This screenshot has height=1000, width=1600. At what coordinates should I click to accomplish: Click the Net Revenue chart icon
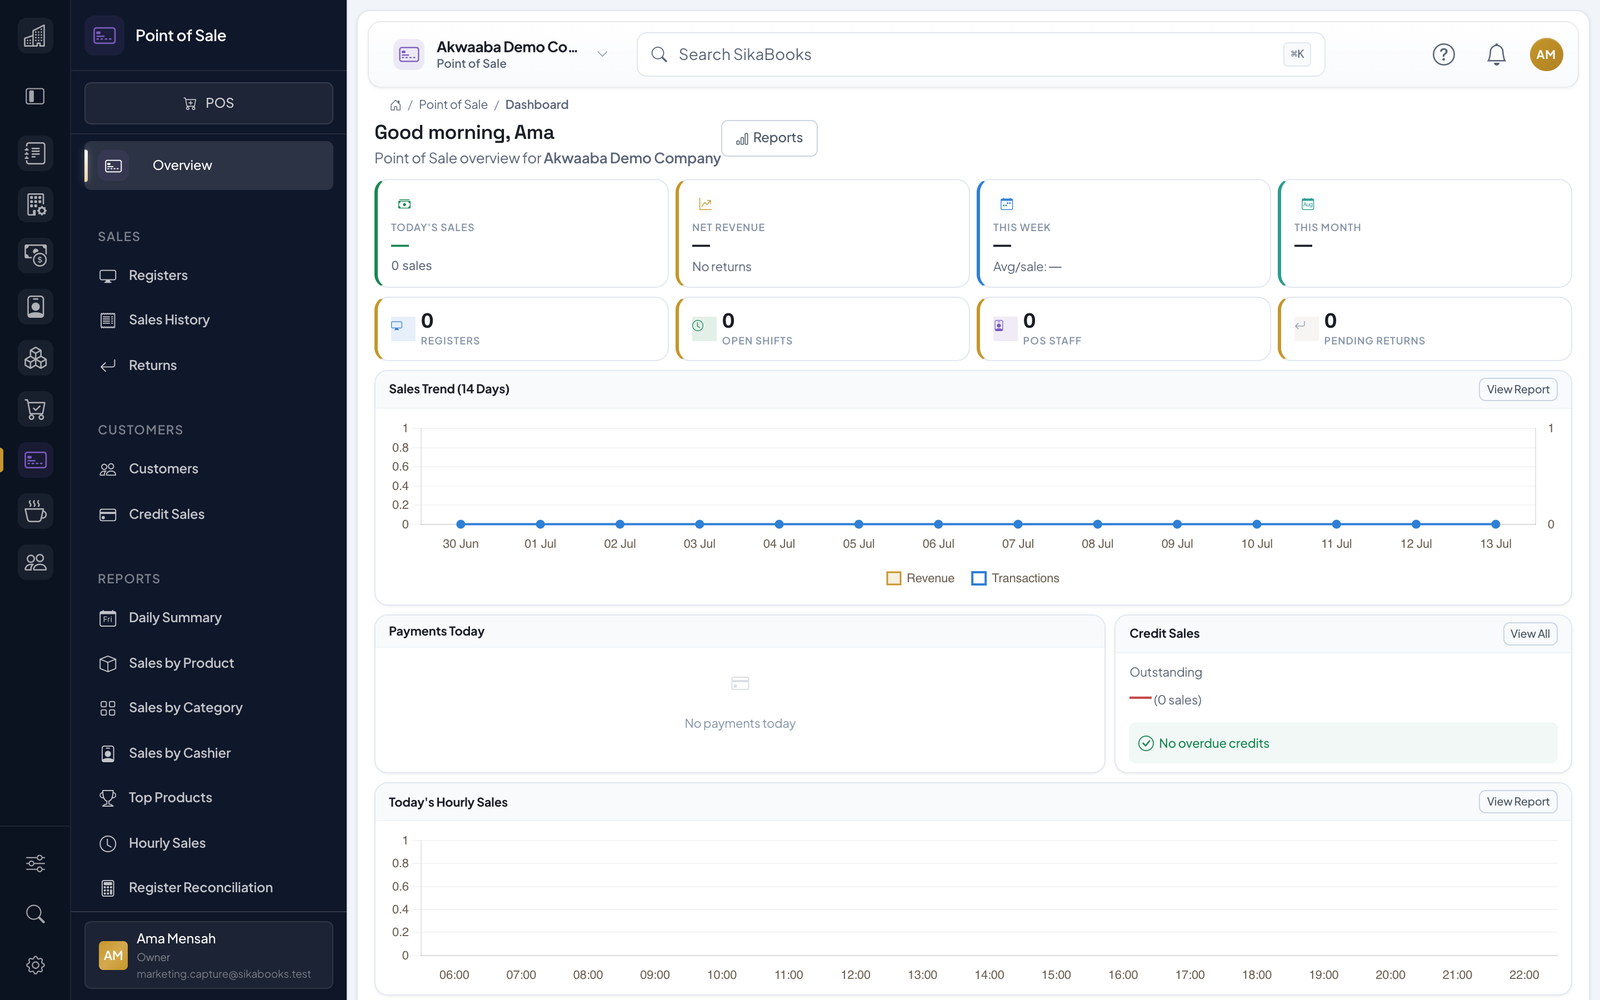click(705, 204)
